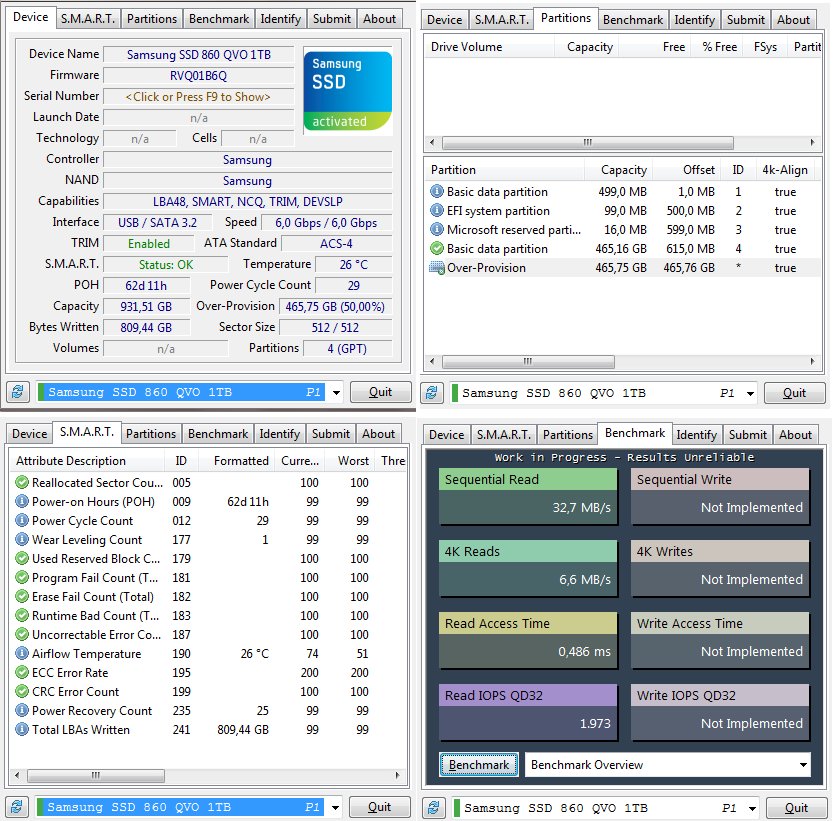Click the info icon beside Power-on Hours (POH)
The image size is (833, 821).
click(x=22, y=502)
